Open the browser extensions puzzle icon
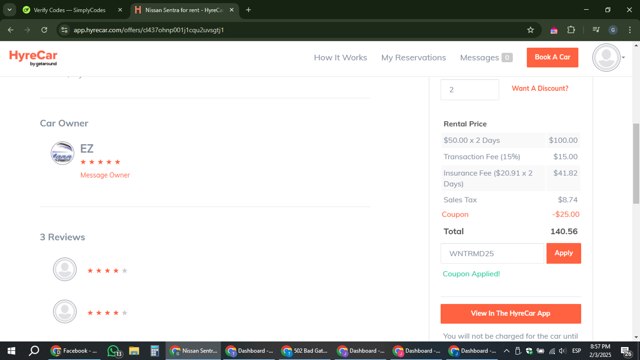This screenshot has width=640, height=360. tap(571, 30)
